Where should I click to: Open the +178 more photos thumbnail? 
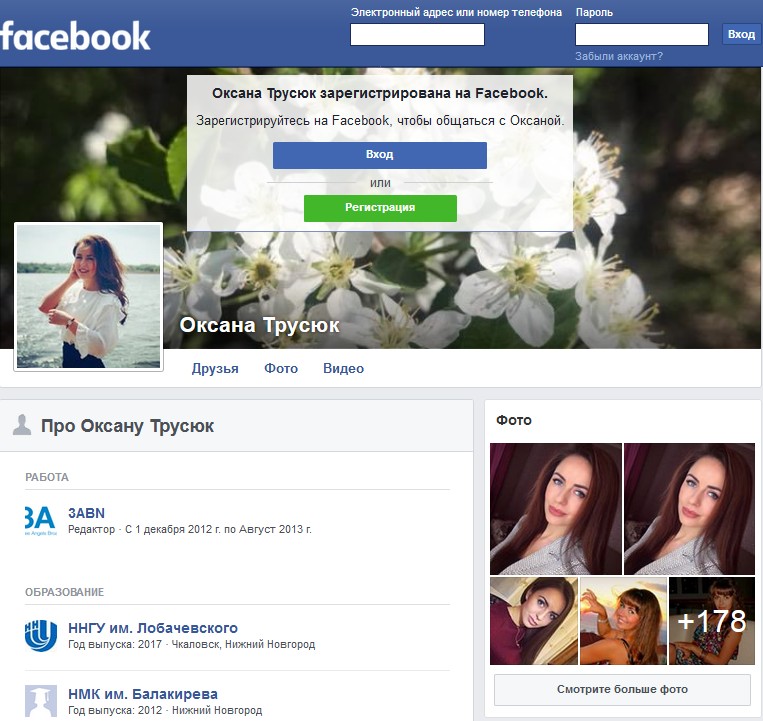pyautogui.click(x=711, y=621)
